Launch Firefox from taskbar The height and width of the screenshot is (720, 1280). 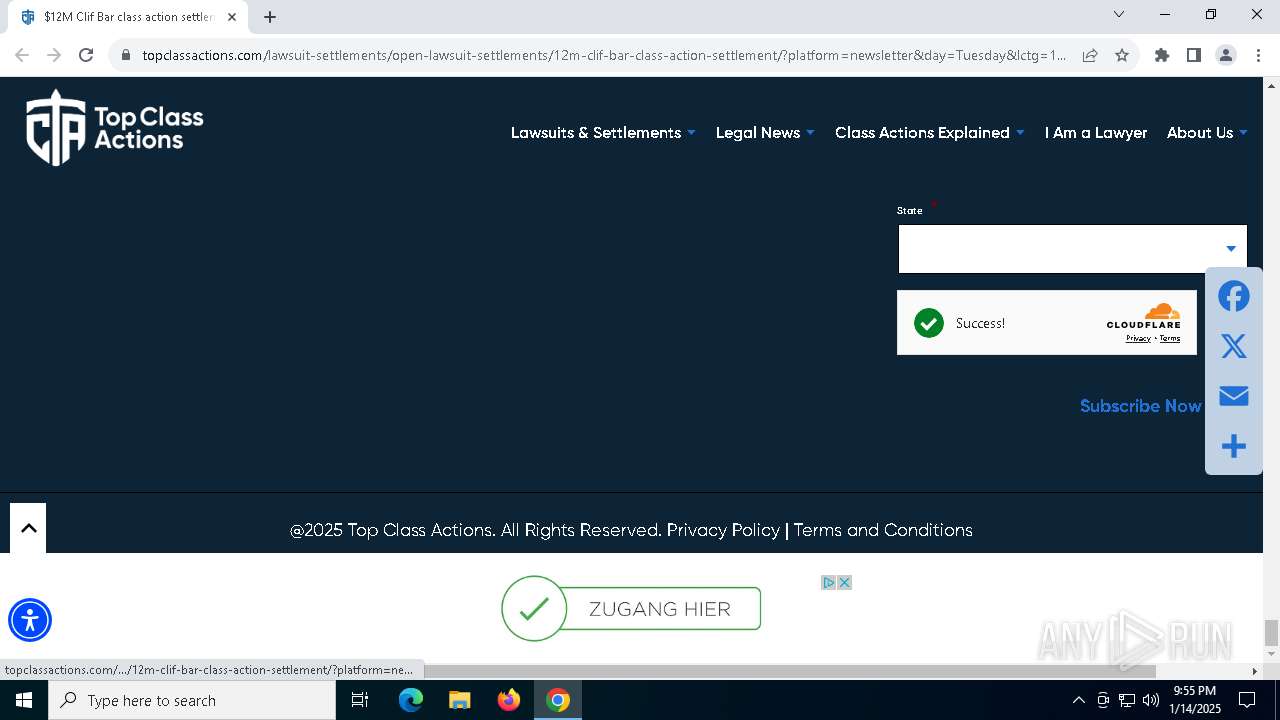click(509, 700)
